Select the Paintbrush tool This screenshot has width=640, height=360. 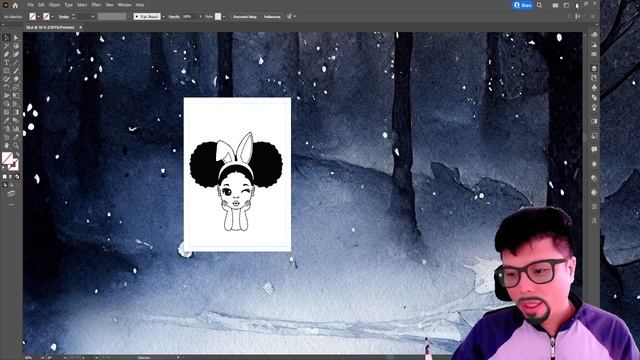[x=16, y=71]
